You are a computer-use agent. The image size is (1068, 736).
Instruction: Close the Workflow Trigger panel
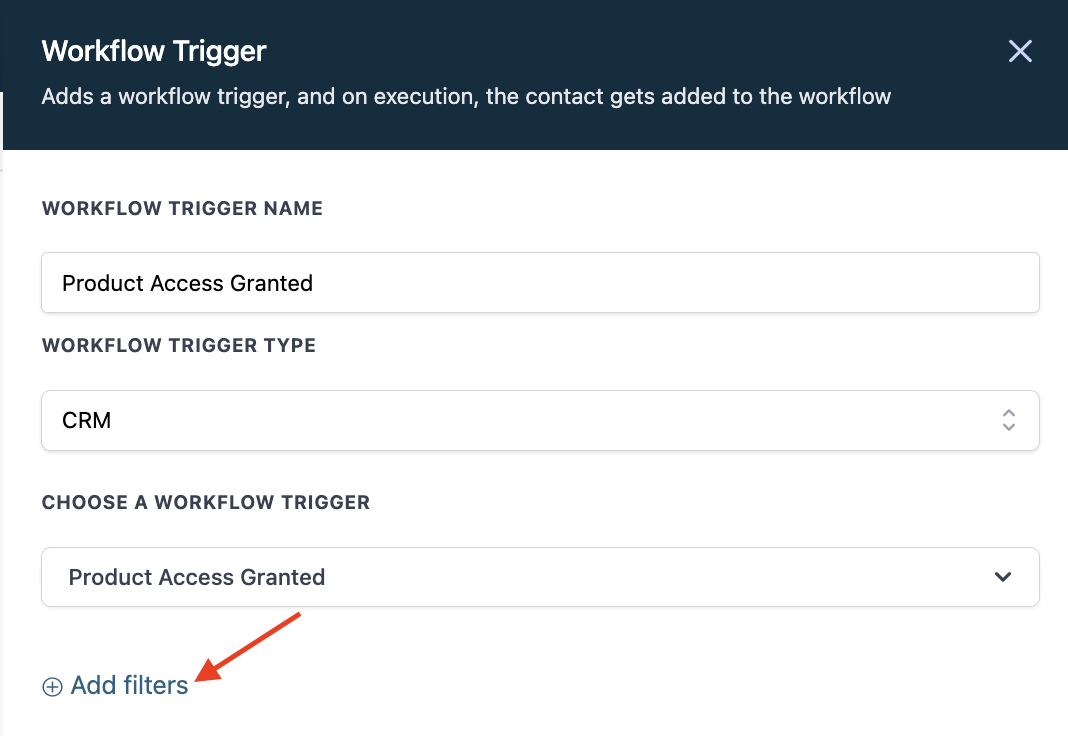(1020, 51)
